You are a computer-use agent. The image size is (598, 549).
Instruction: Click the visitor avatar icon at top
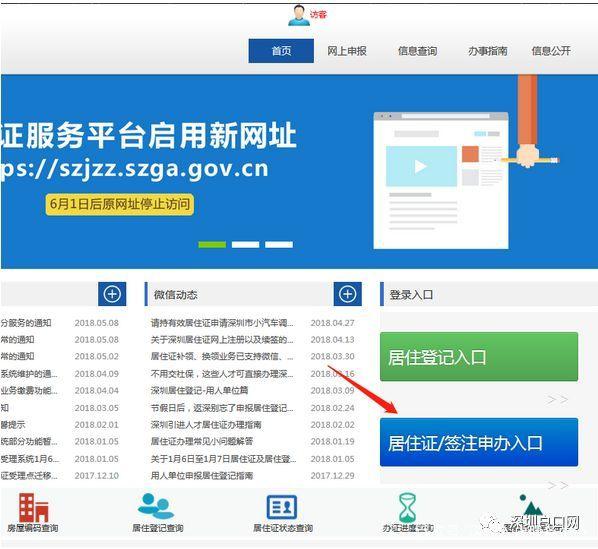[x=299, y=16]
